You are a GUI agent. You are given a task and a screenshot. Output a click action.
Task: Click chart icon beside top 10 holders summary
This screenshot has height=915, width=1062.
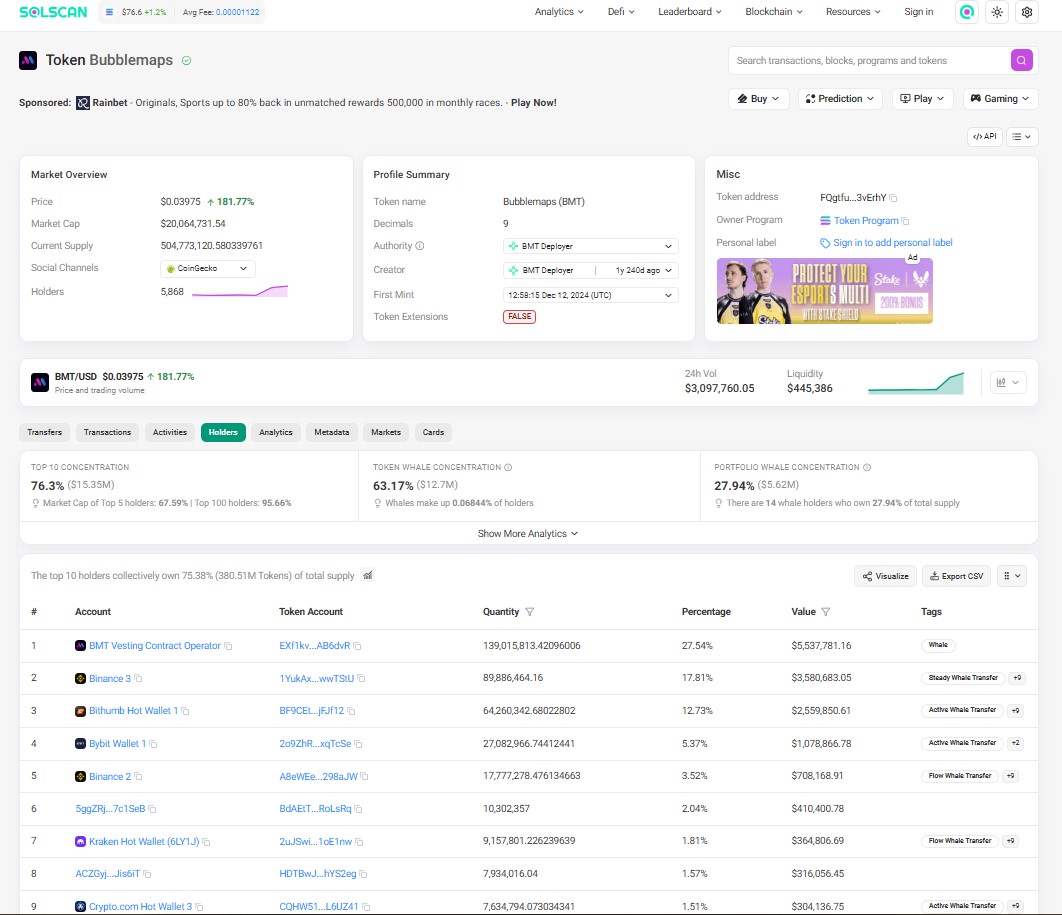point(368,576)
